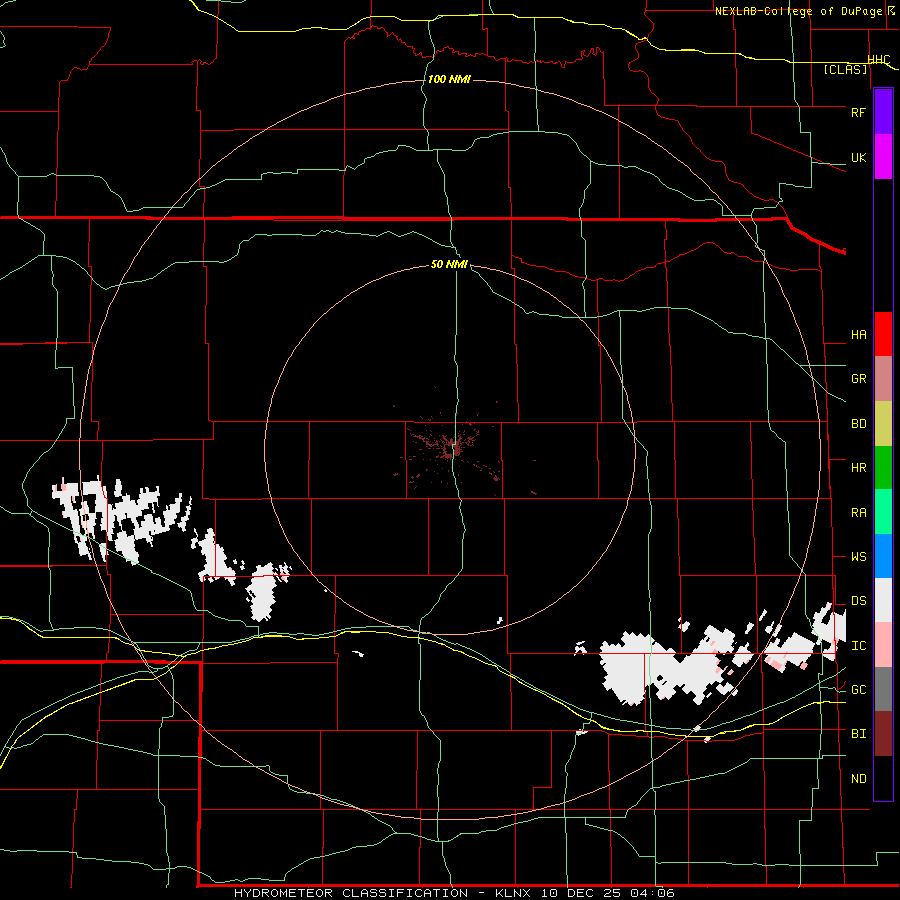Click the BI dark red legend swatch
The width and height of the screenshot is (900, 900).
[x=883, y=734]
